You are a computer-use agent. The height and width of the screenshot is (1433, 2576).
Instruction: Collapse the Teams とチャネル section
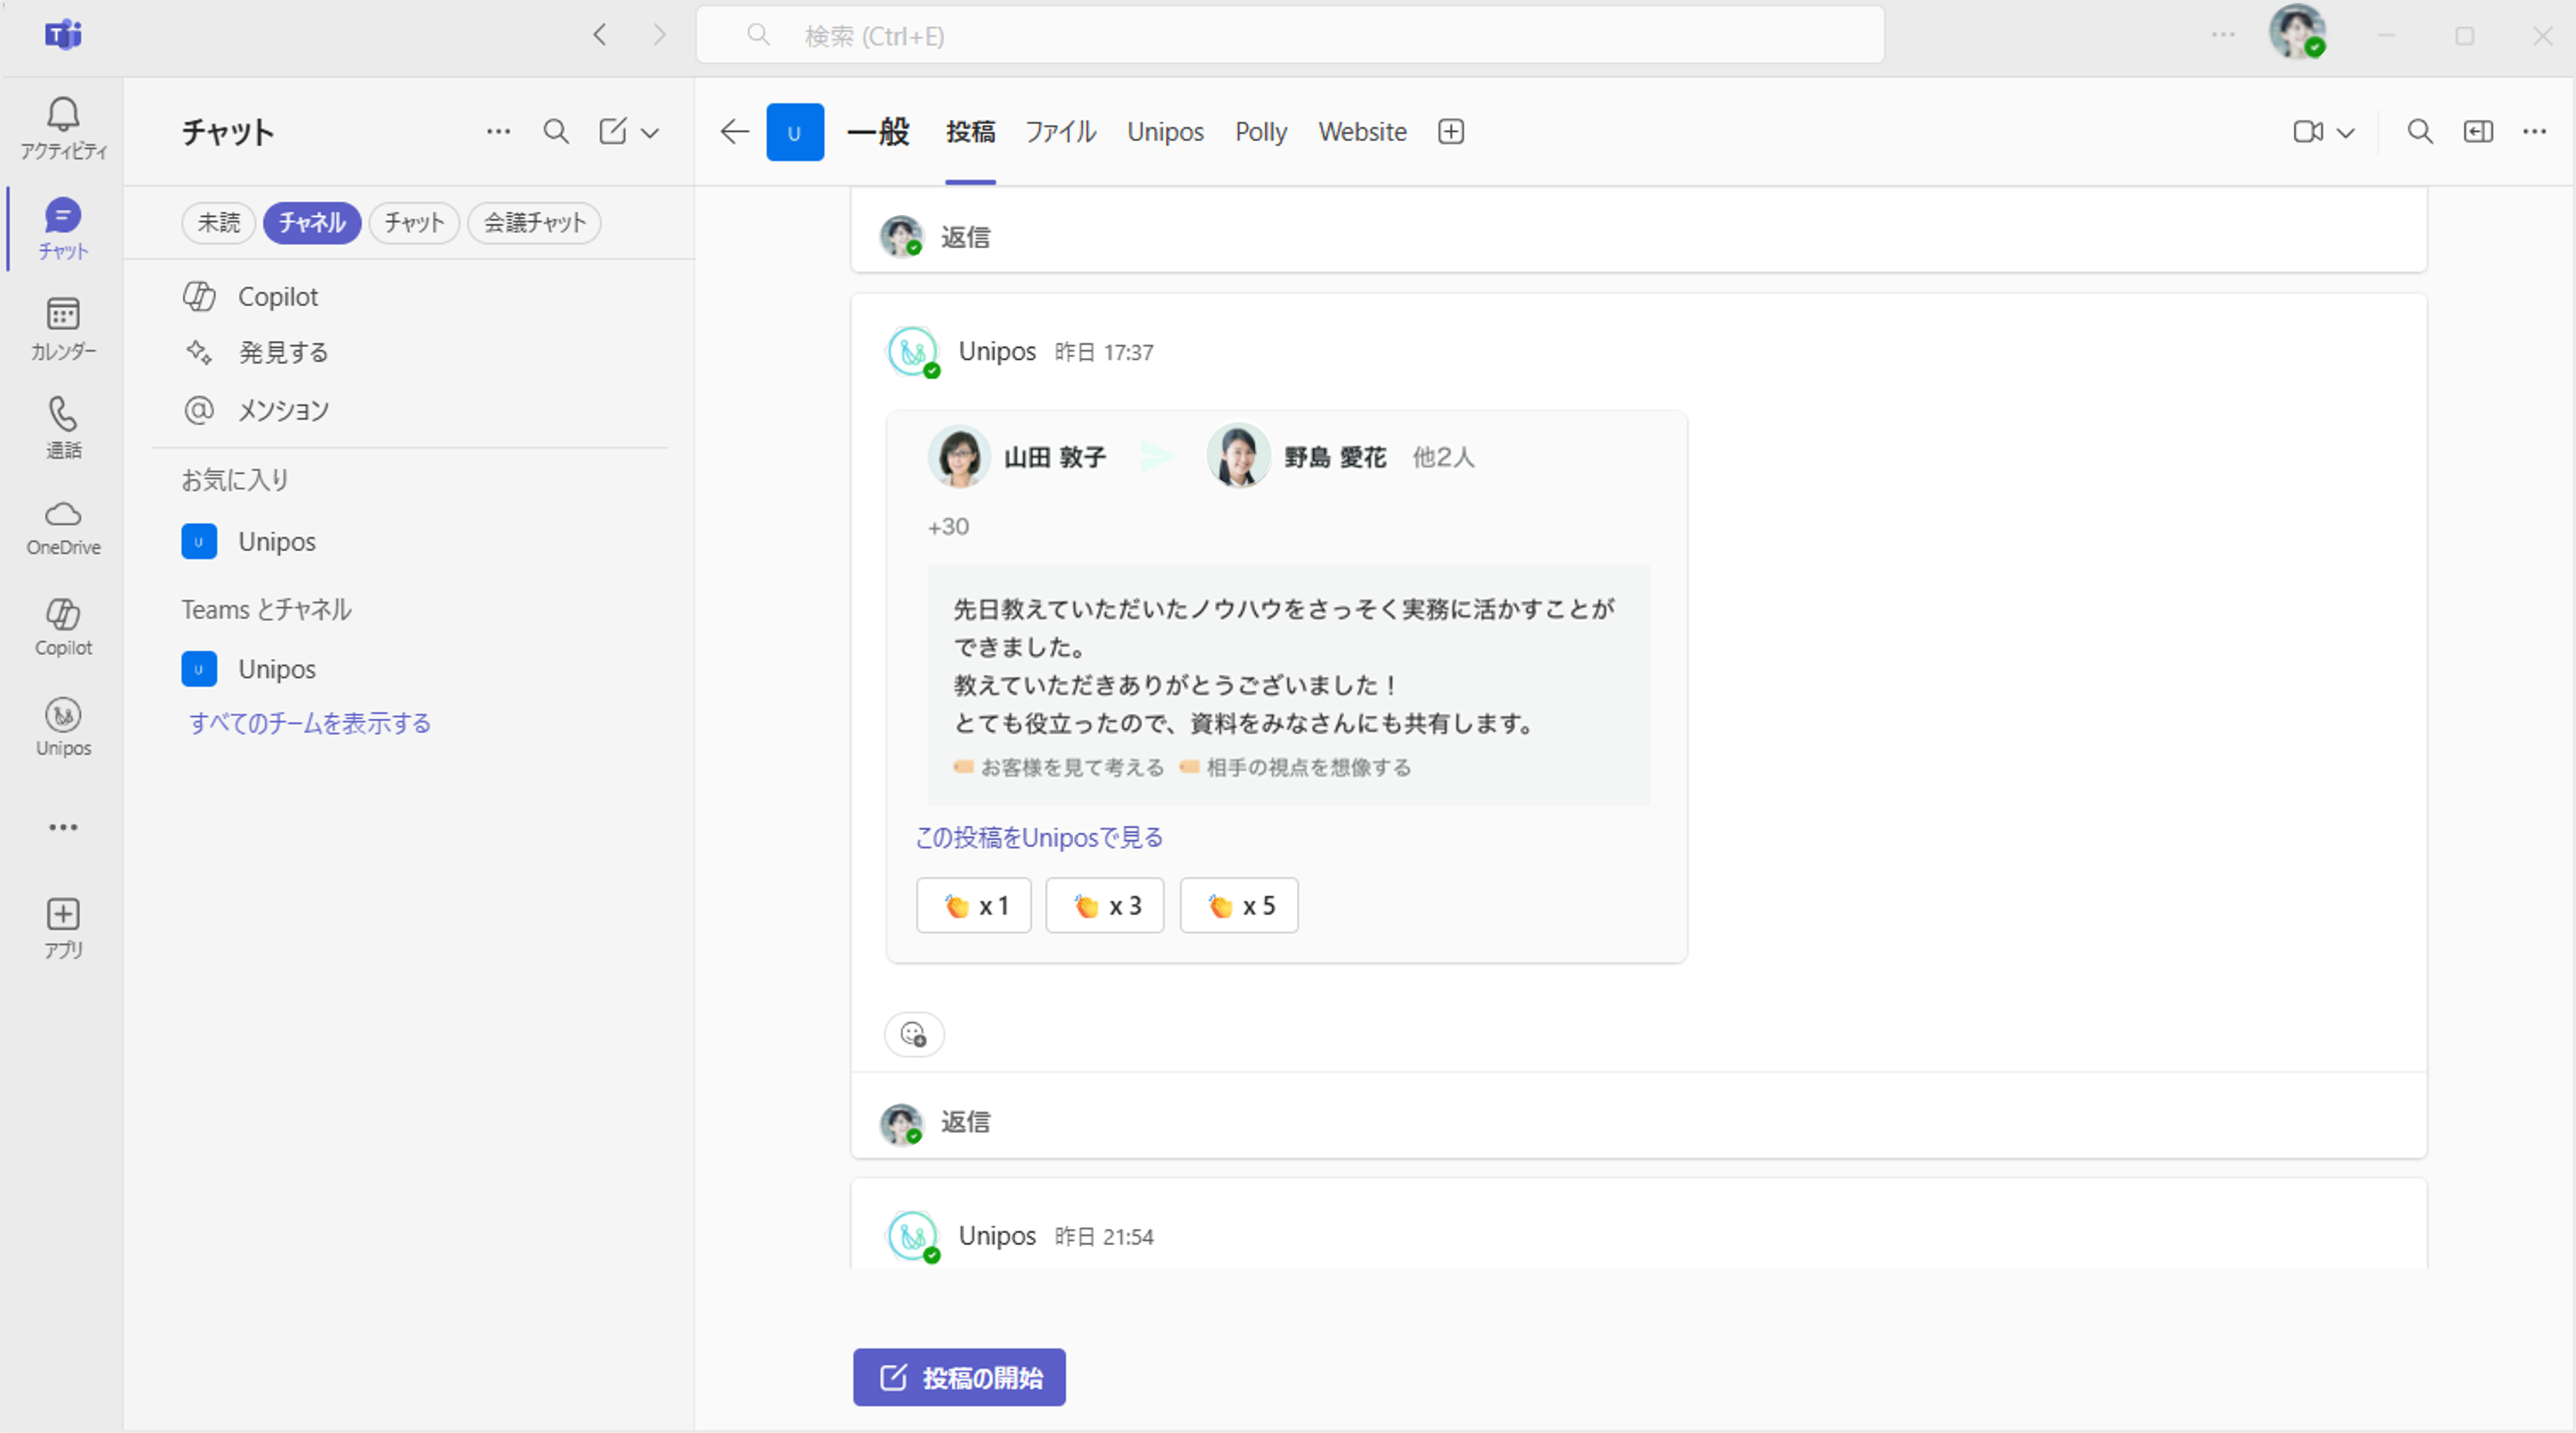point(266,609)
